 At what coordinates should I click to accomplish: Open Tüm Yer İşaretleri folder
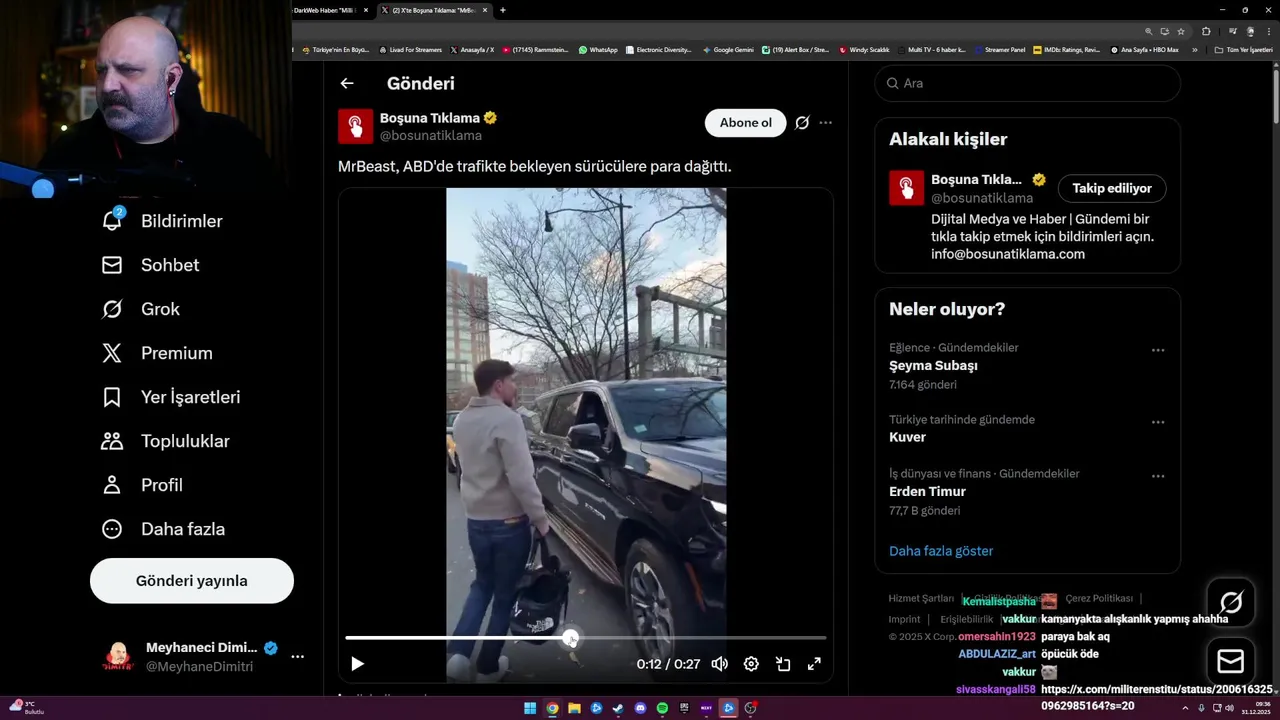1245,49
